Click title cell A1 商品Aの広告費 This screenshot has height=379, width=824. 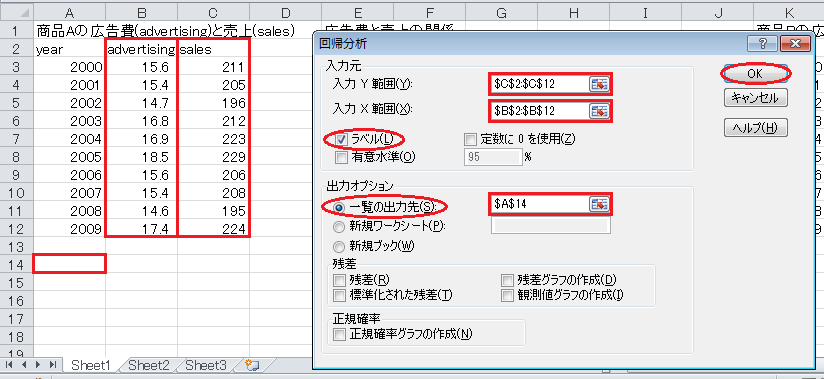[x=69, y=31]
